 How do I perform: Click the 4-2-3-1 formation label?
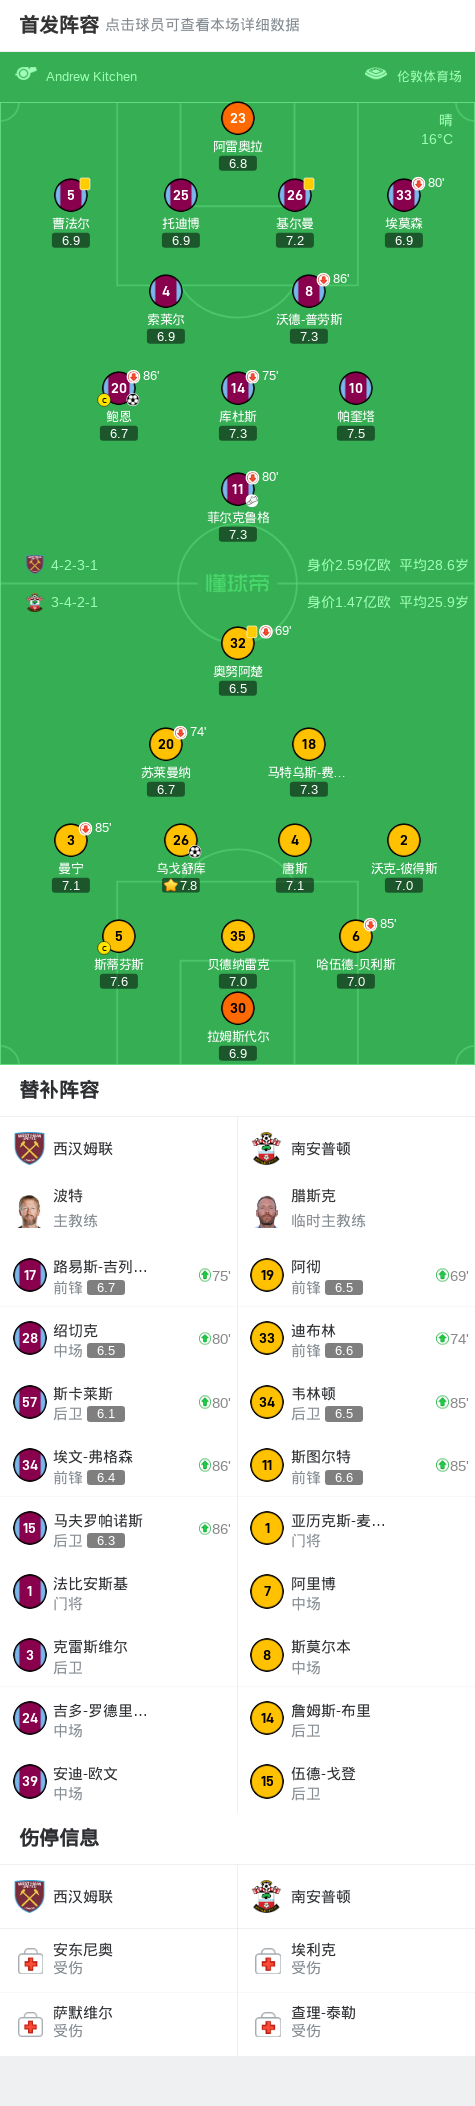coord(74,565)
